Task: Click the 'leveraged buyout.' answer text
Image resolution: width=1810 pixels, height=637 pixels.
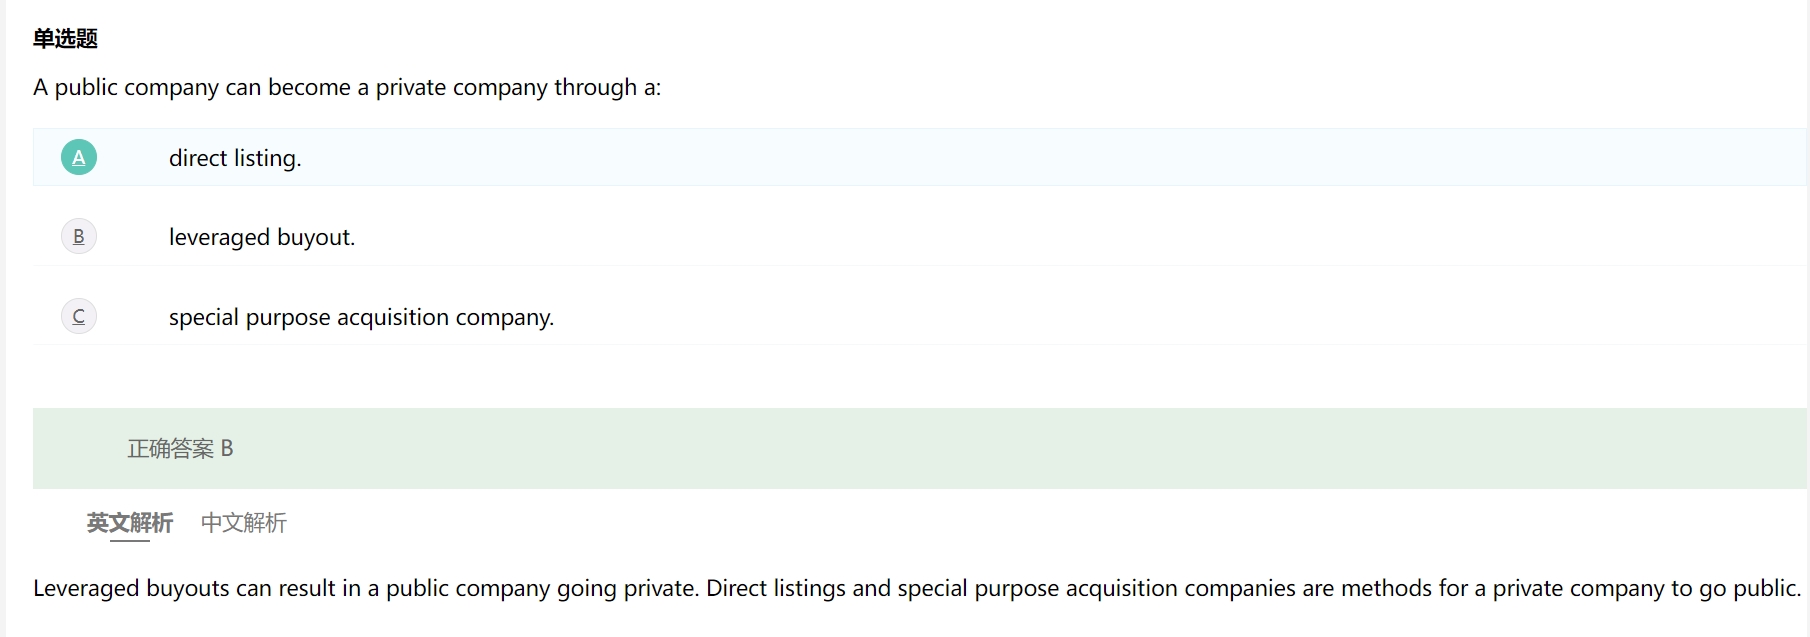Action: 262,237
